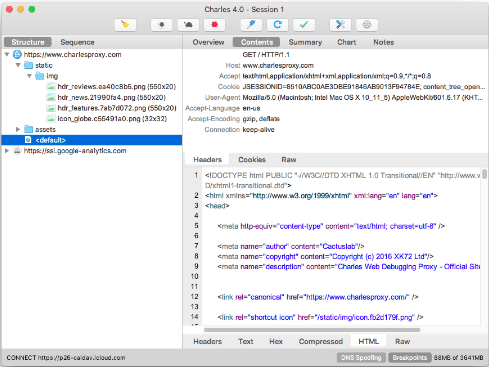
Task: Click the img folder icon
Action: coord(40,76)
